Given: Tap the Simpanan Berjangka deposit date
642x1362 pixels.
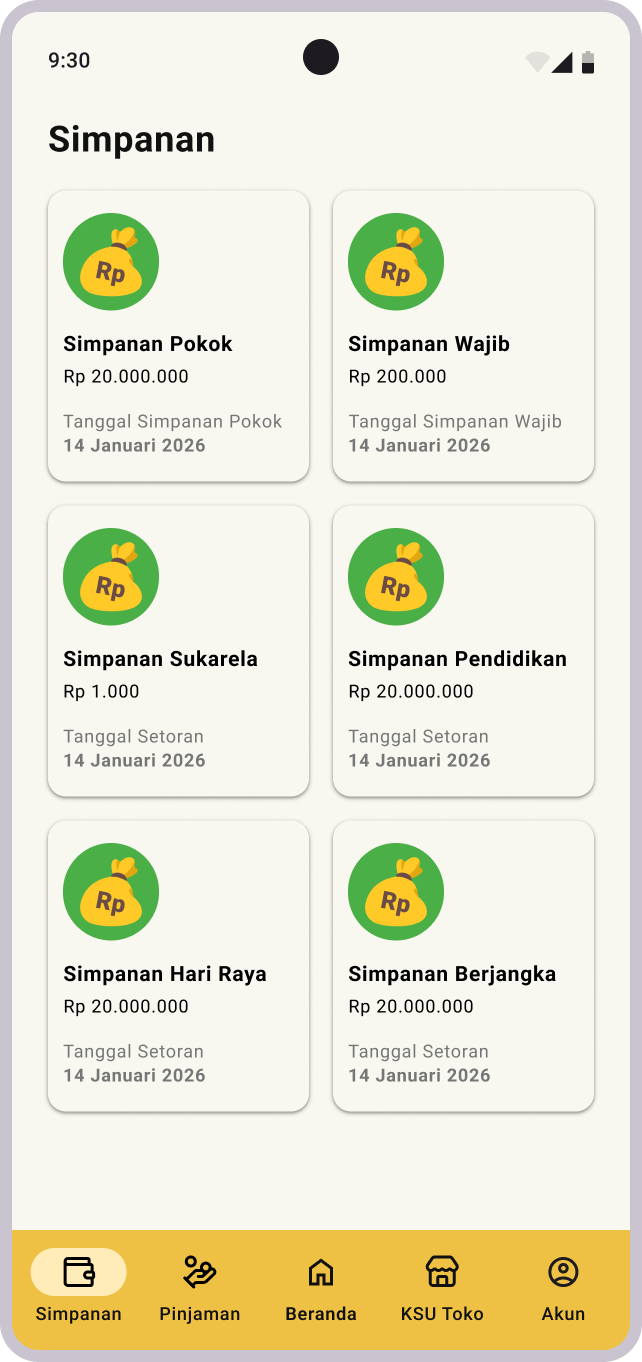Looking at the screenshot, I should [x=419, y=1075].
